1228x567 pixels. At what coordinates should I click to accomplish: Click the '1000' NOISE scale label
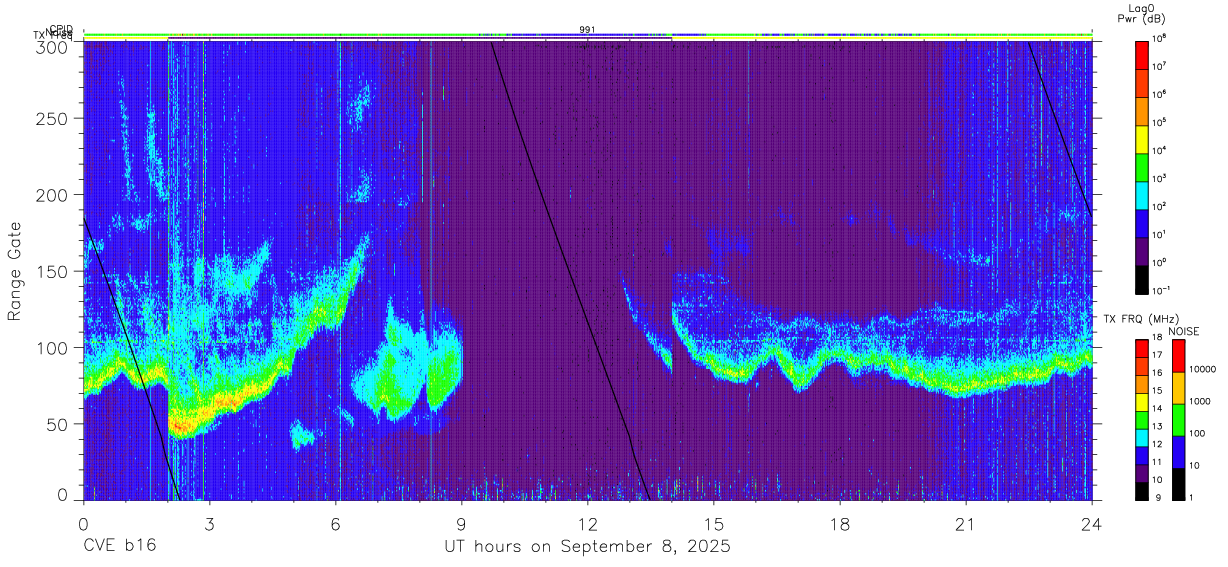1200,402
